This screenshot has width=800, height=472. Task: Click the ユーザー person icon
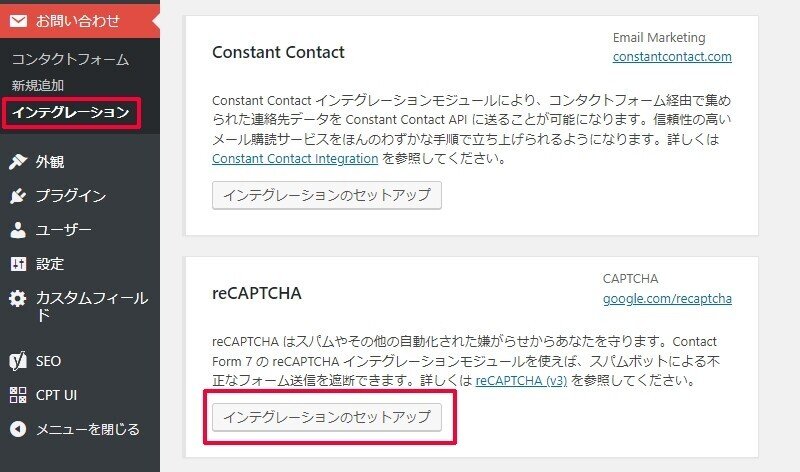[x=18, y=230]
